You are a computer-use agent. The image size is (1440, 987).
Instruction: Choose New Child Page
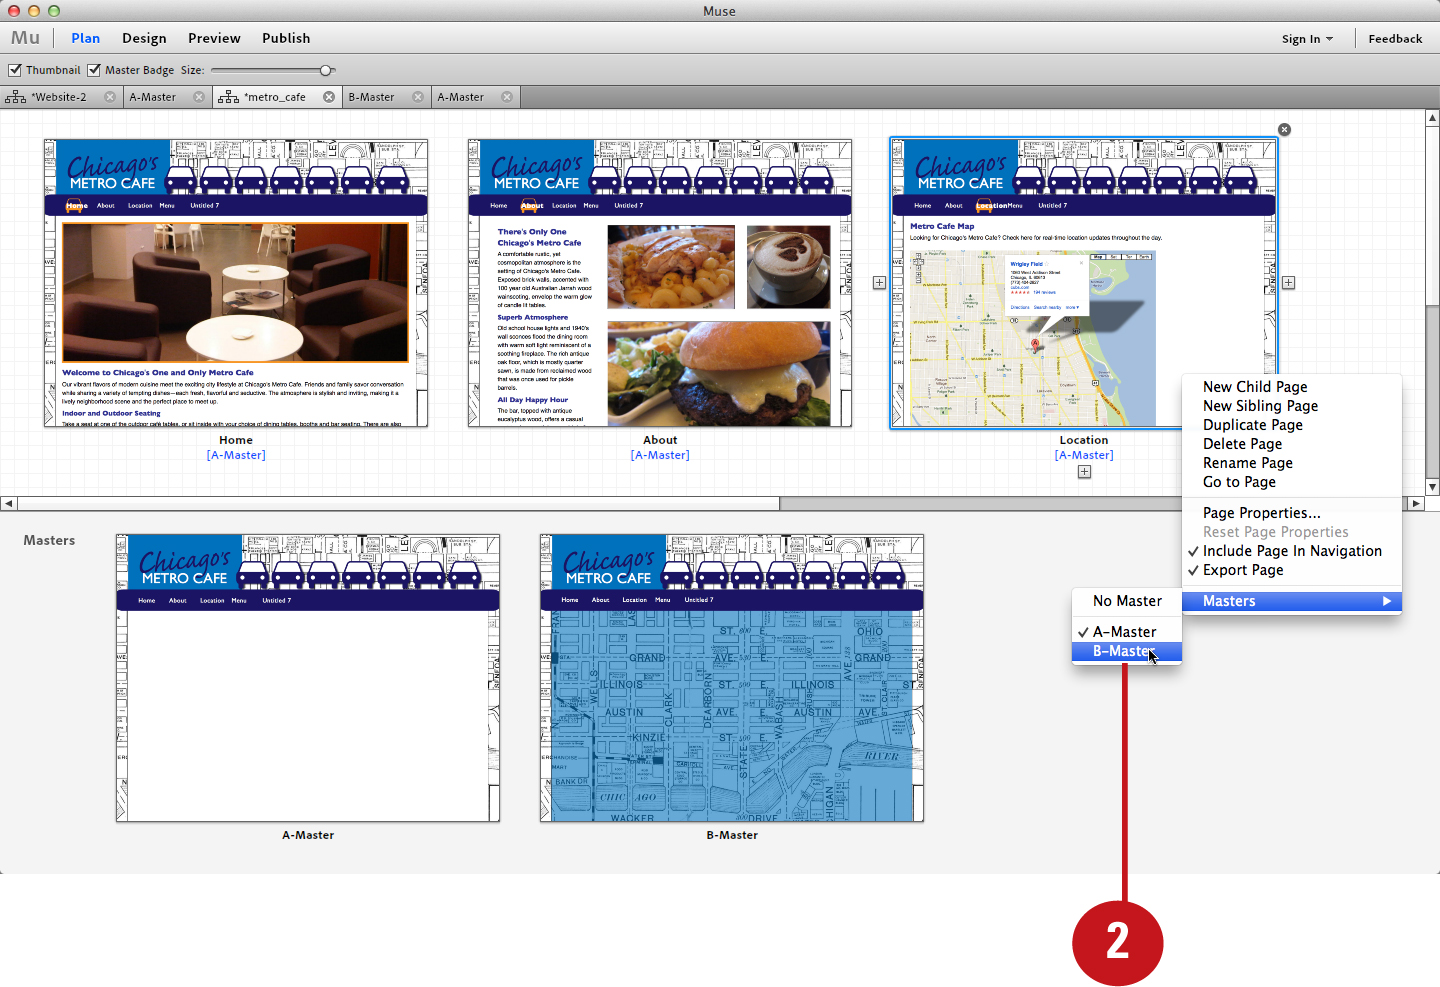(1292, 387)
